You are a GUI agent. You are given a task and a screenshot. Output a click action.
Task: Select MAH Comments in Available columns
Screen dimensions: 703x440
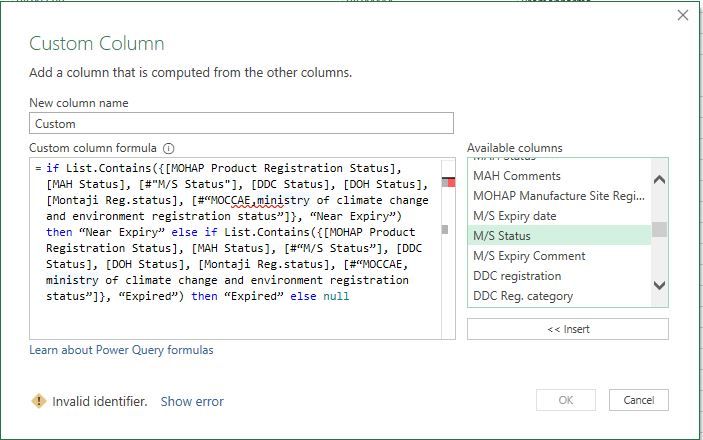pyautogui.click(x=559, y=176)
